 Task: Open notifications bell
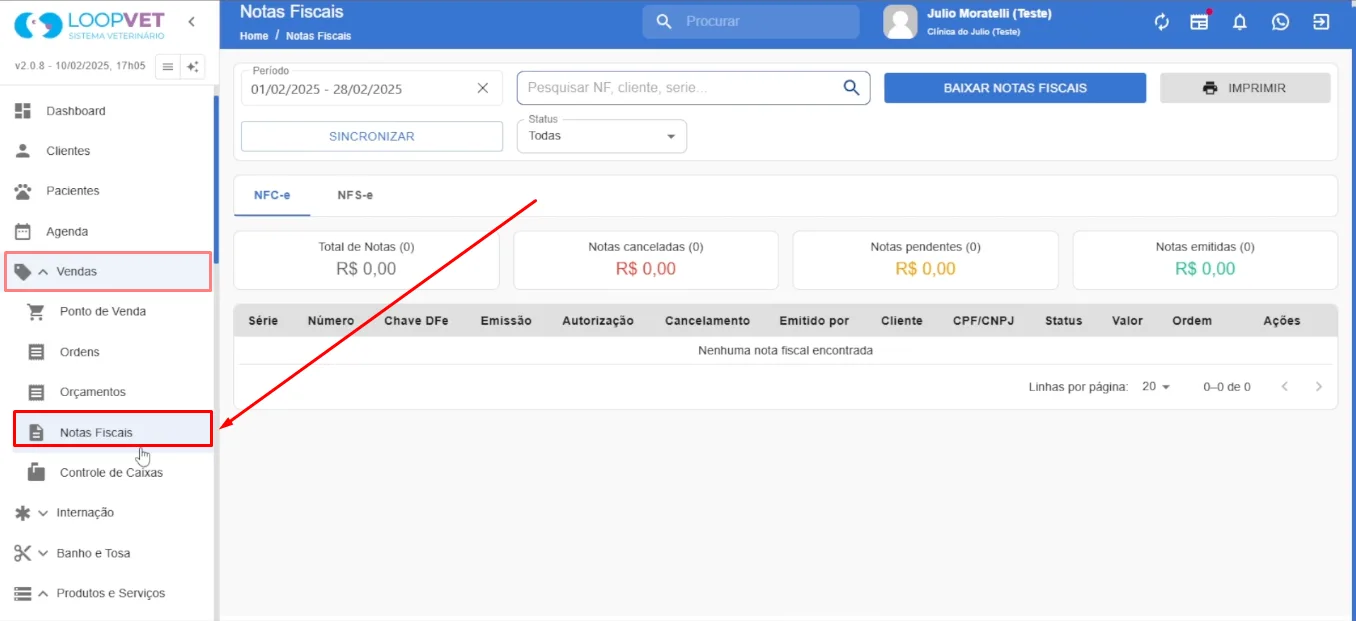[x=1240, y=22]
